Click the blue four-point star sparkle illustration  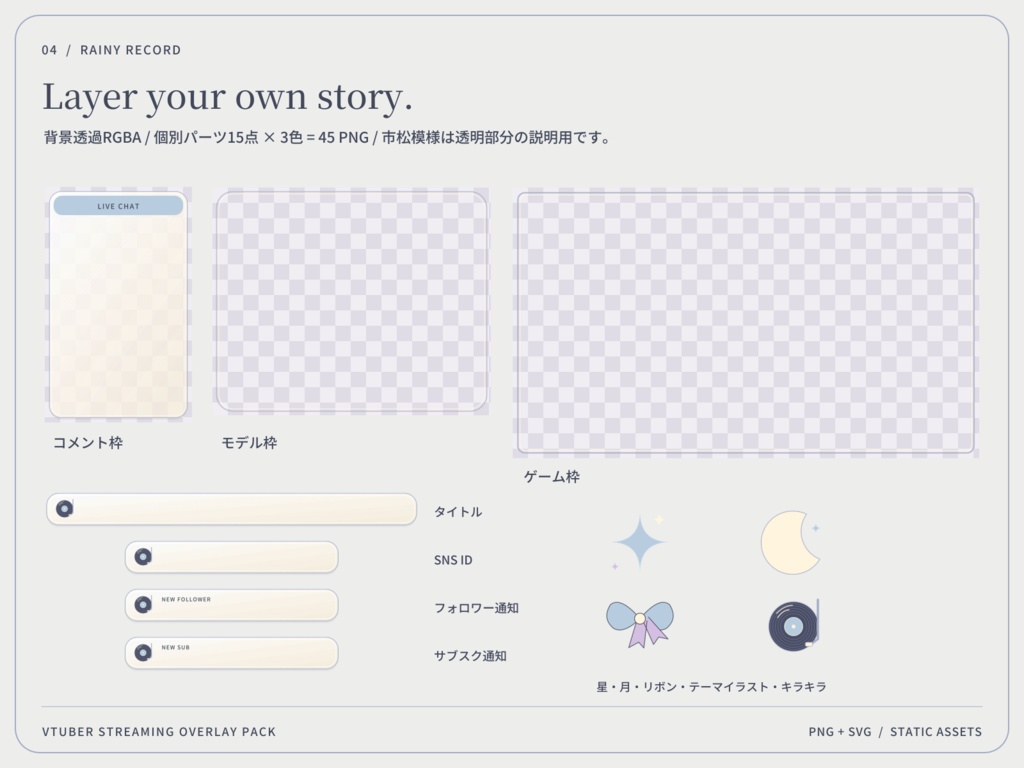coord(639,541)
